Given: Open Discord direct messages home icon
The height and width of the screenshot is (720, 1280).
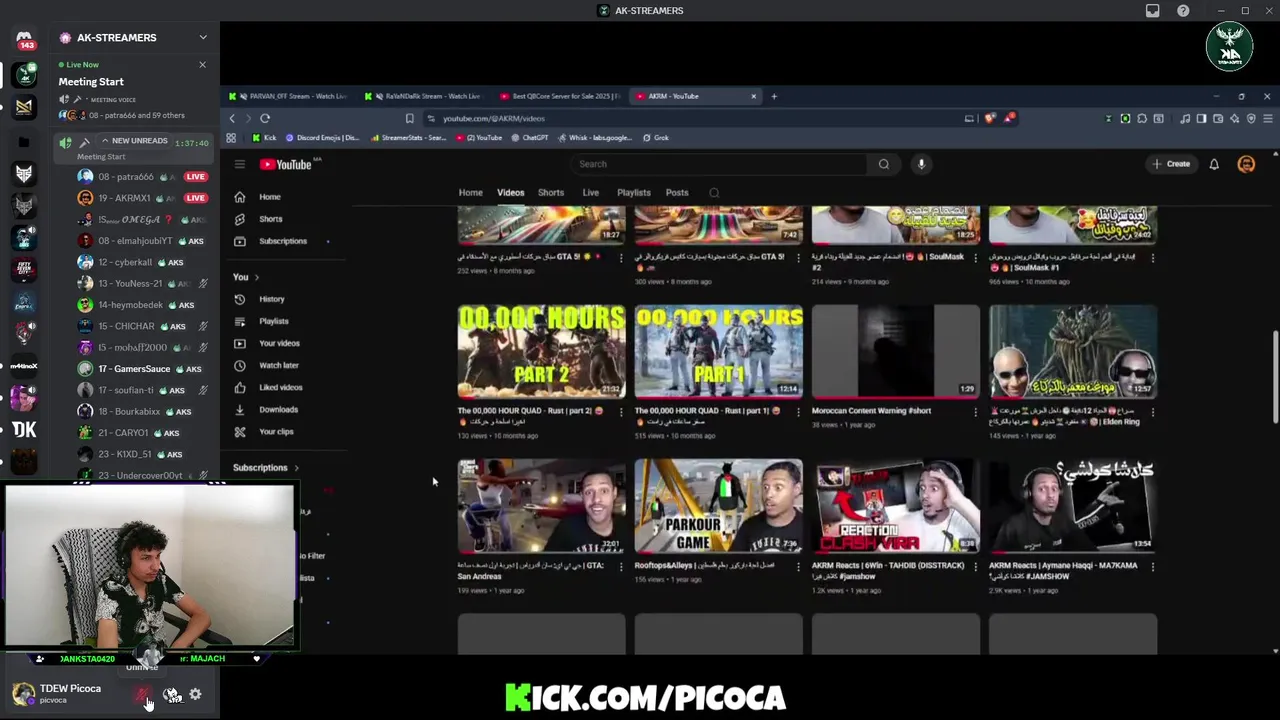Looking at the screenshot, I should [24, 39].
